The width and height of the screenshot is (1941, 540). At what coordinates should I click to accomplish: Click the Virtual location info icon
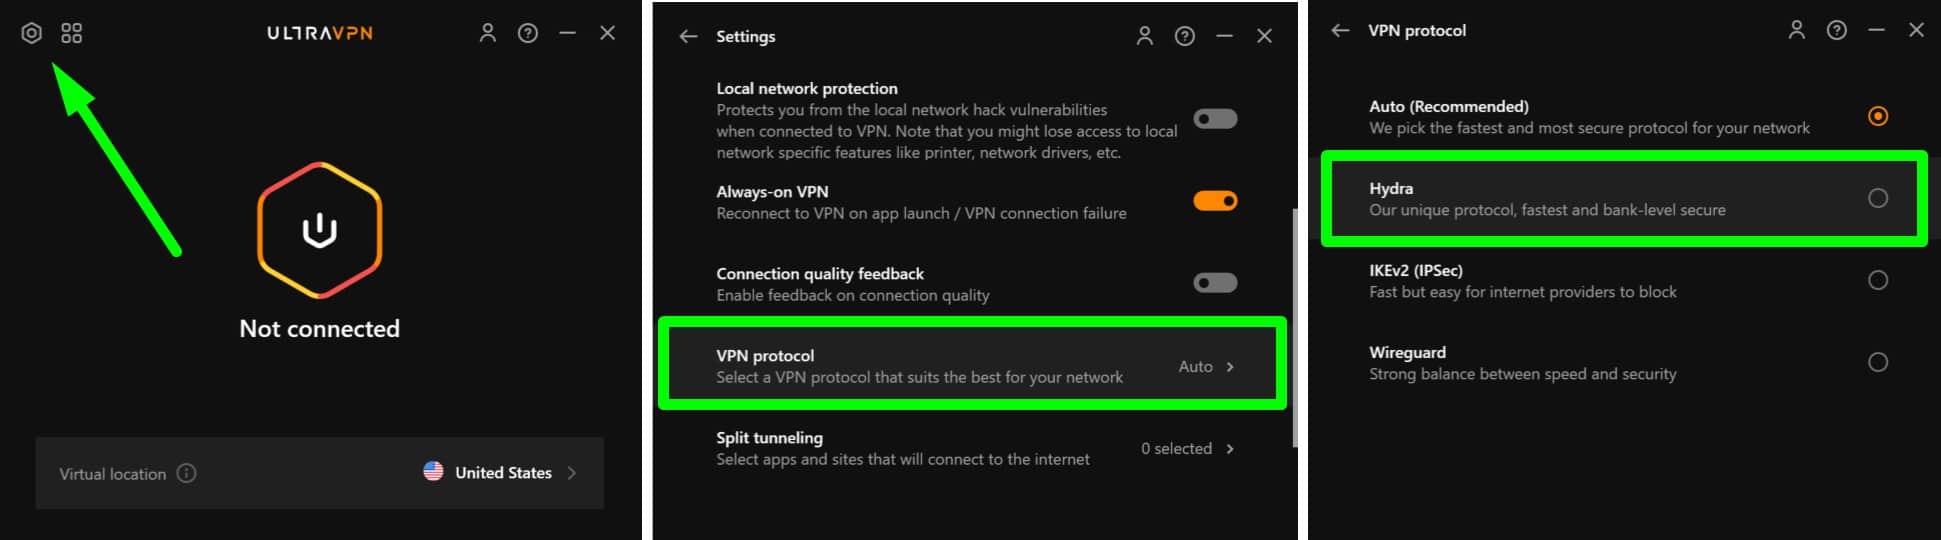(x=186, y=473)
